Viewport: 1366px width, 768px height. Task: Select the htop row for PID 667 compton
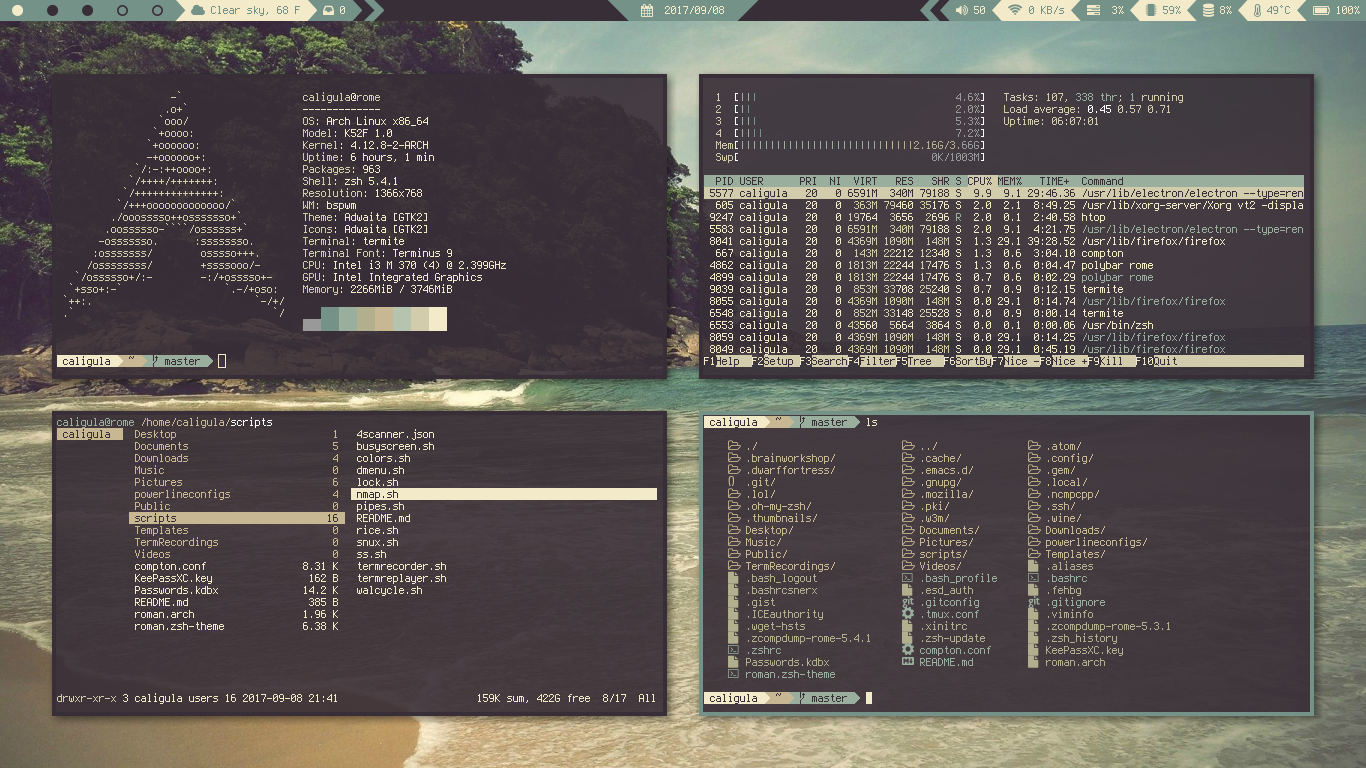[x=1004, y=253]
